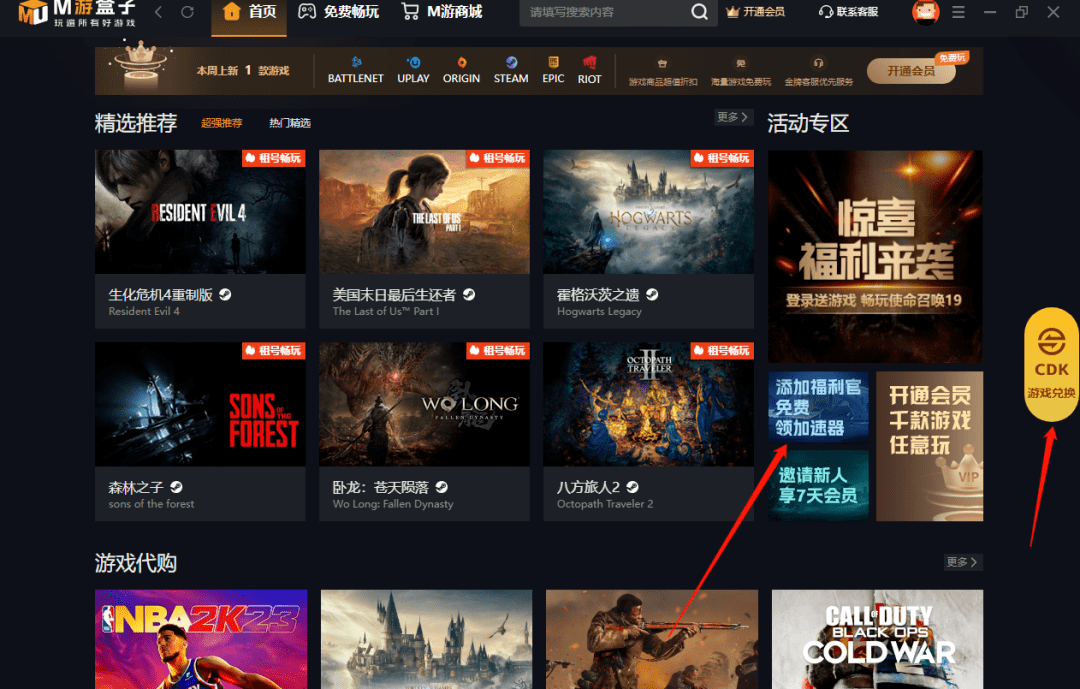Switch to 热门精选 recommendation filter
The image size is (1080, 689).
(289, 123)
